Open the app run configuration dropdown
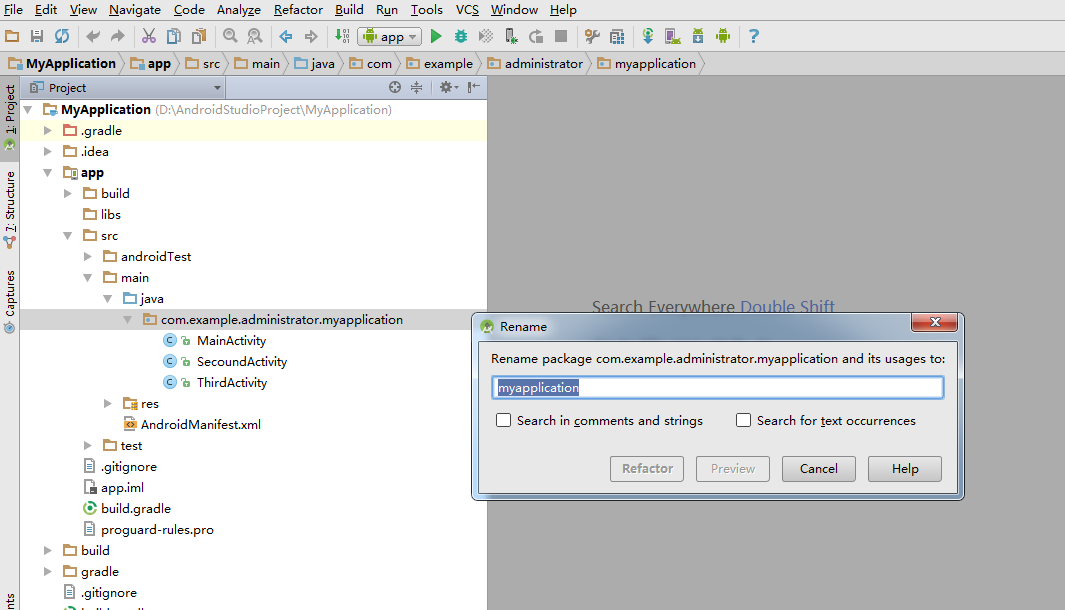The height and width of the screenshot is (610, 1065). (x=390, y=37)
